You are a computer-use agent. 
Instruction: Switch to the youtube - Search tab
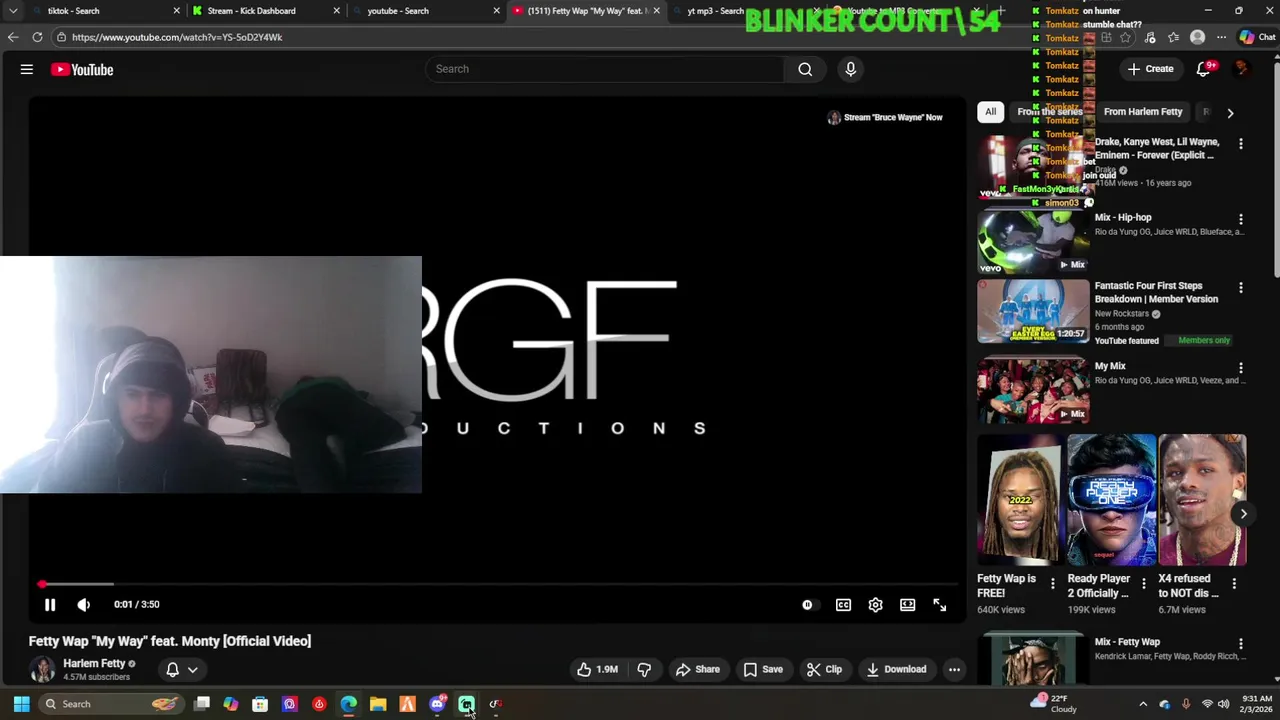pos(427,11)
